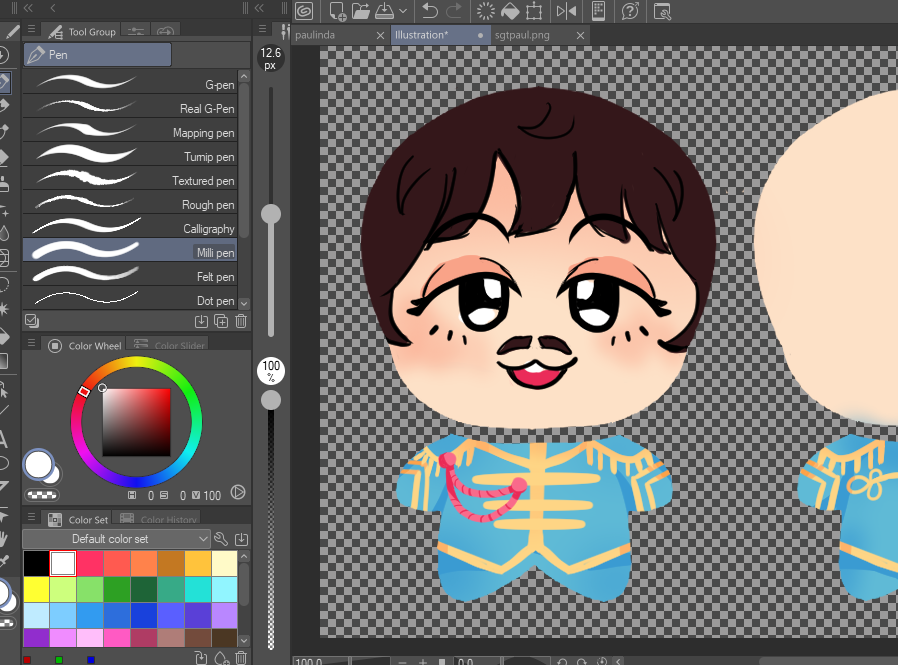
Task: Click the brush size slider handle
Action: pos(271,214)
